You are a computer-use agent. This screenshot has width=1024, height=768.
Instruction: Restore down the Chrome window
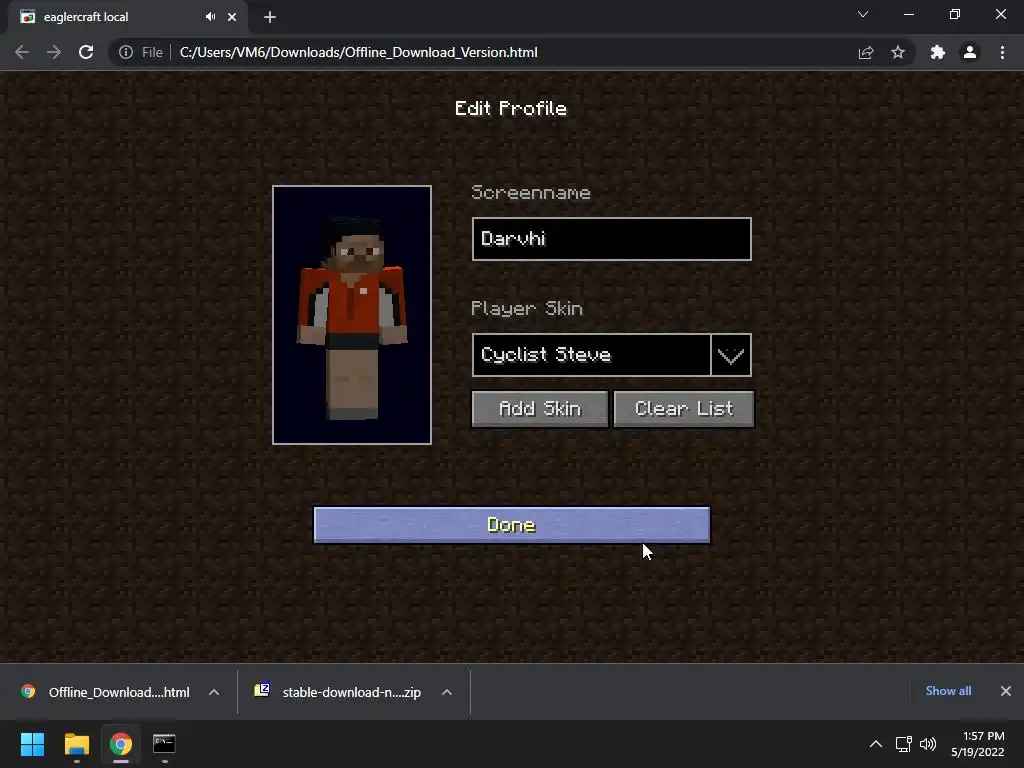(x=955, y=14)
